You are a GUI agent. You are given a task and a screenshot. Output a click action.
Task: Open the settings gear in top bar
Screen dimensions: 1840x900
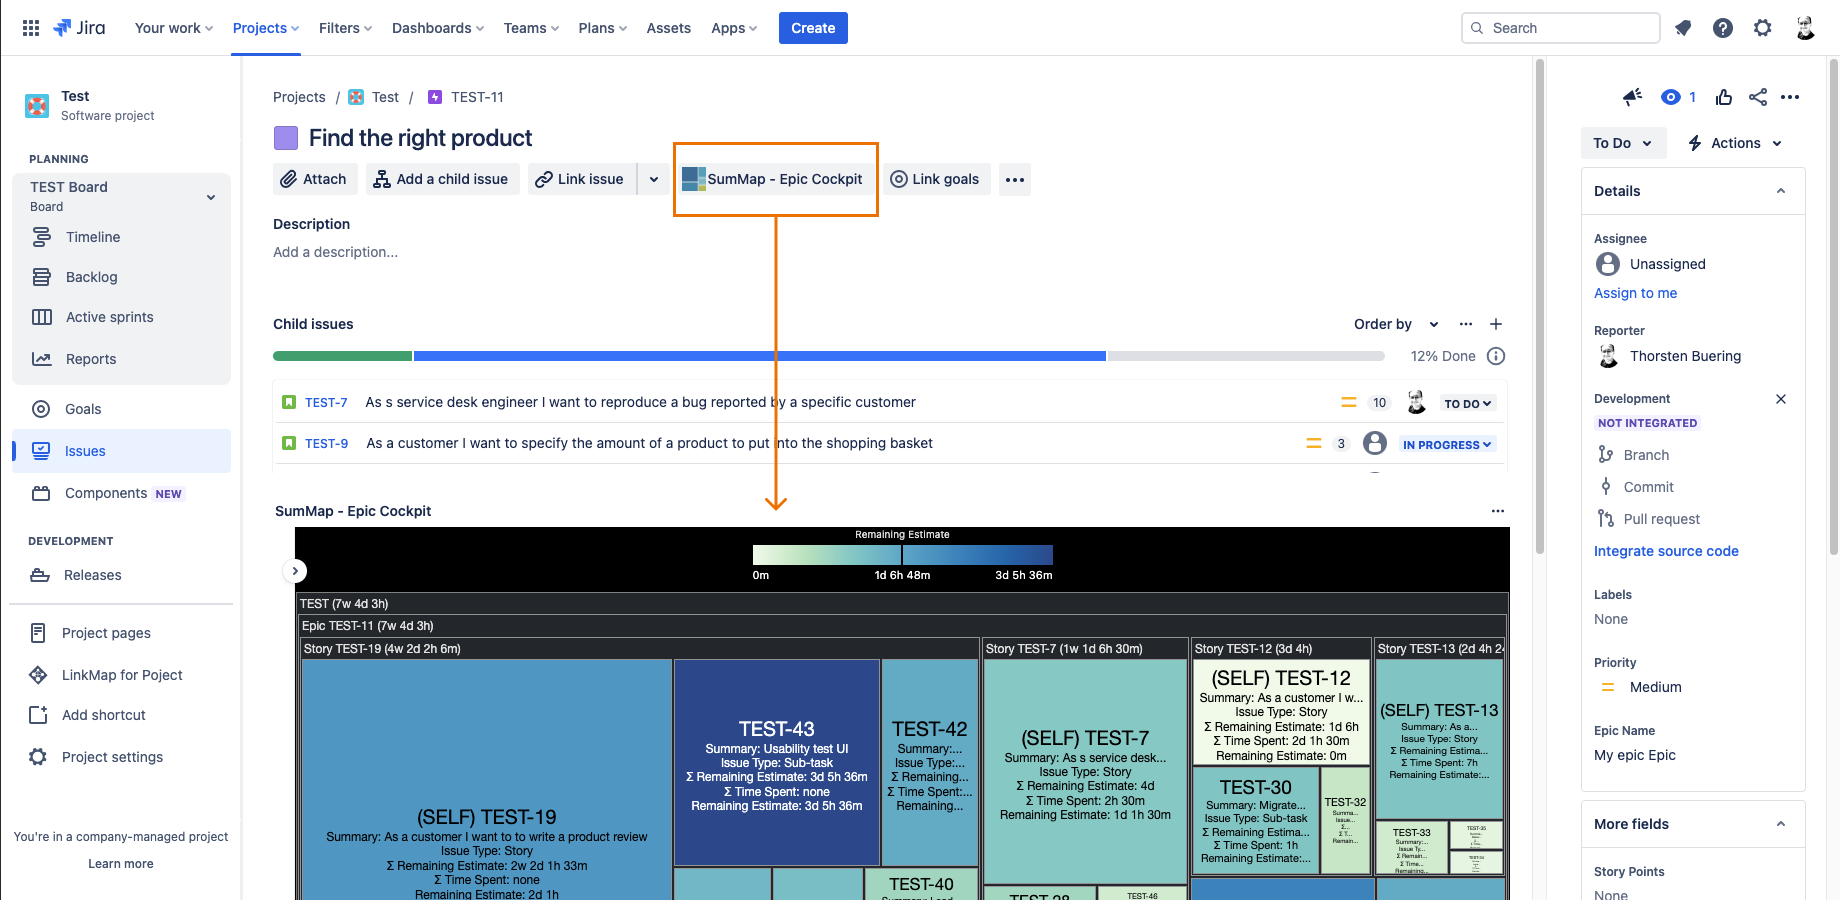(1763, 28)
